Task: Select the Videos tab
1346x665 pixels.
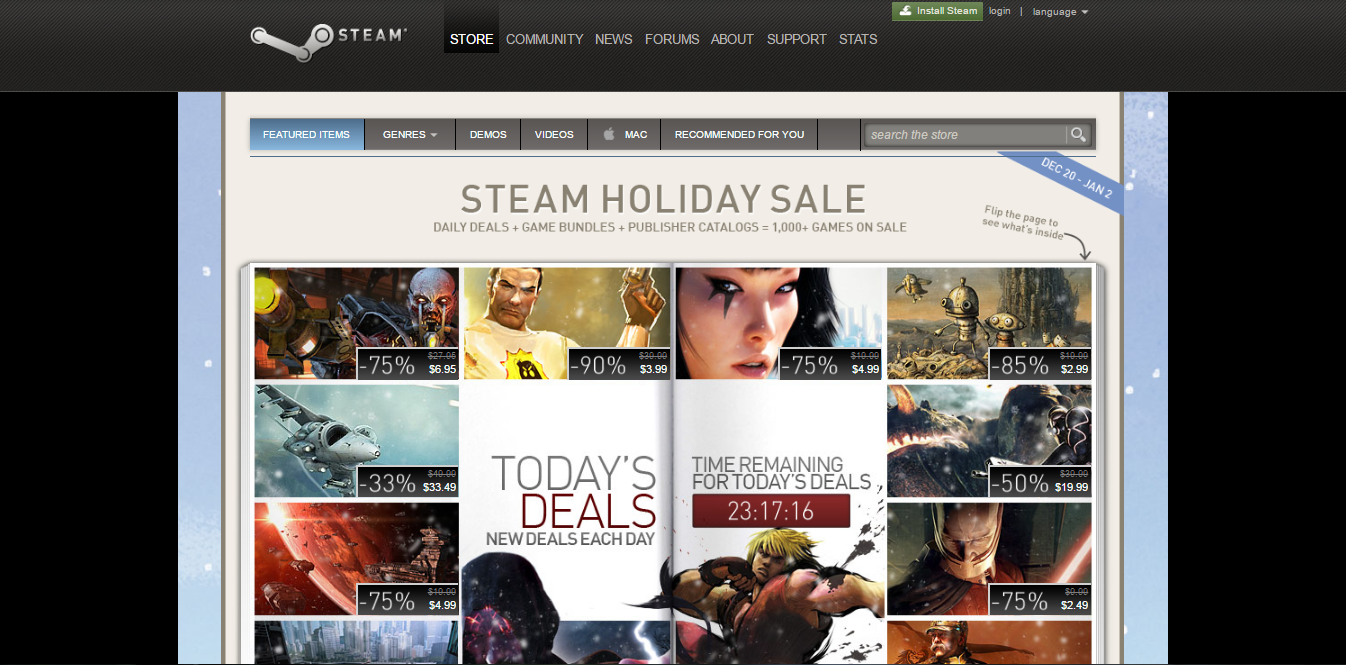Action: pyautogui.click(x=554, y=134)
